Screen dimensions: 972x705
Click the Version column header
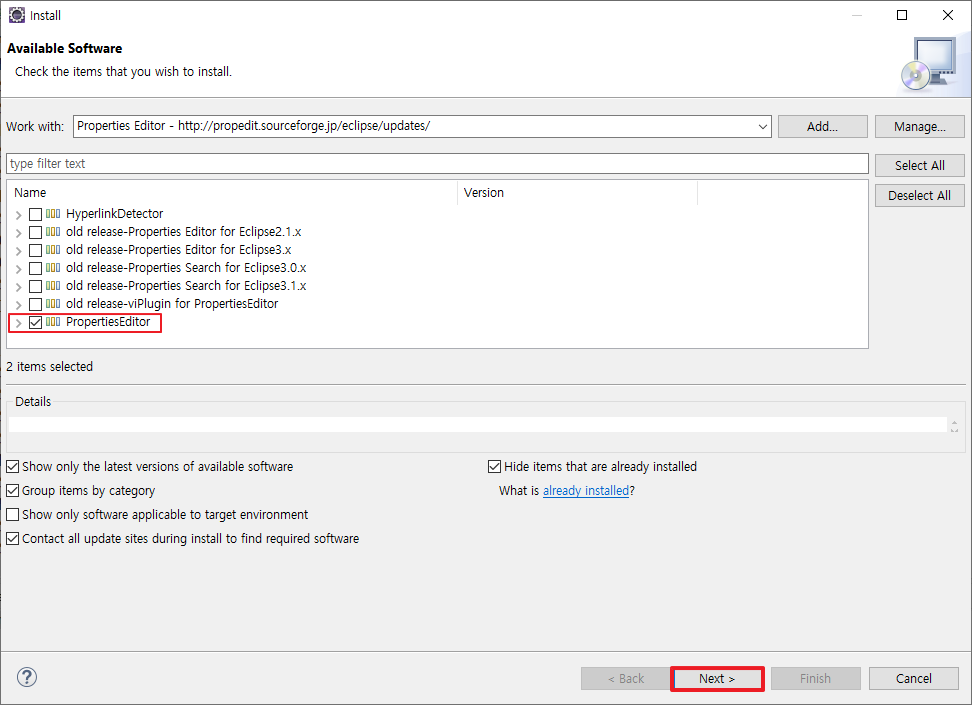click(x=578, y=193)
